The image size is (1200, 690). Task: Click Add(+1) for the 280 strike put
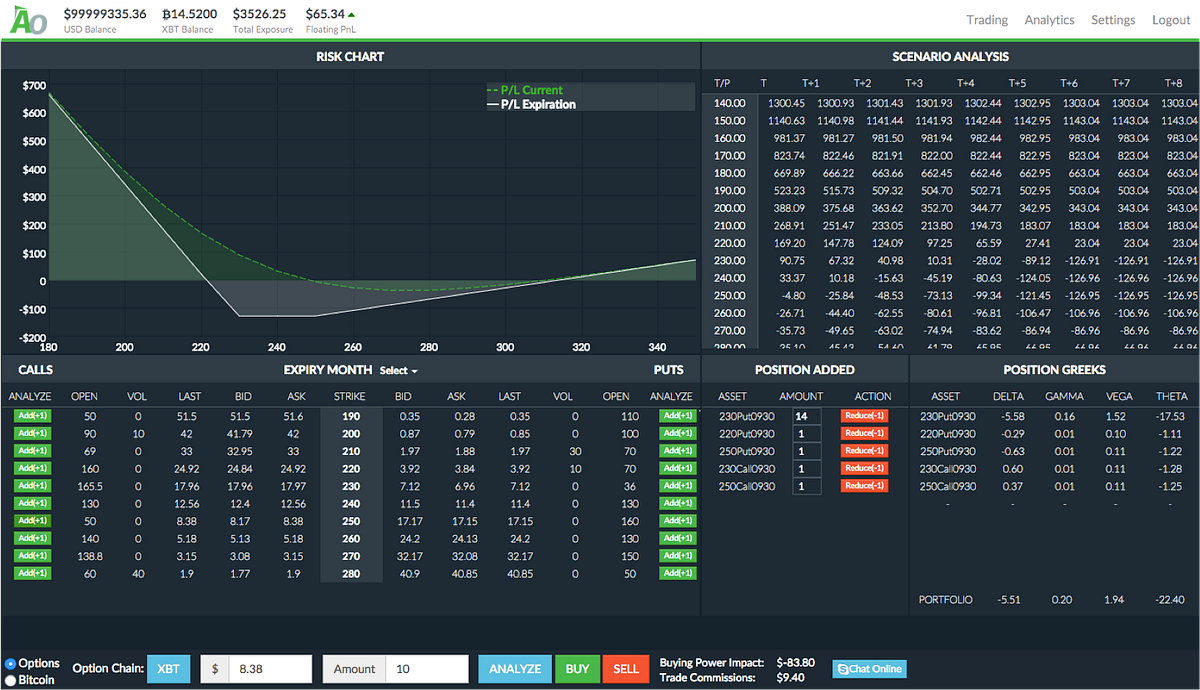677,573
